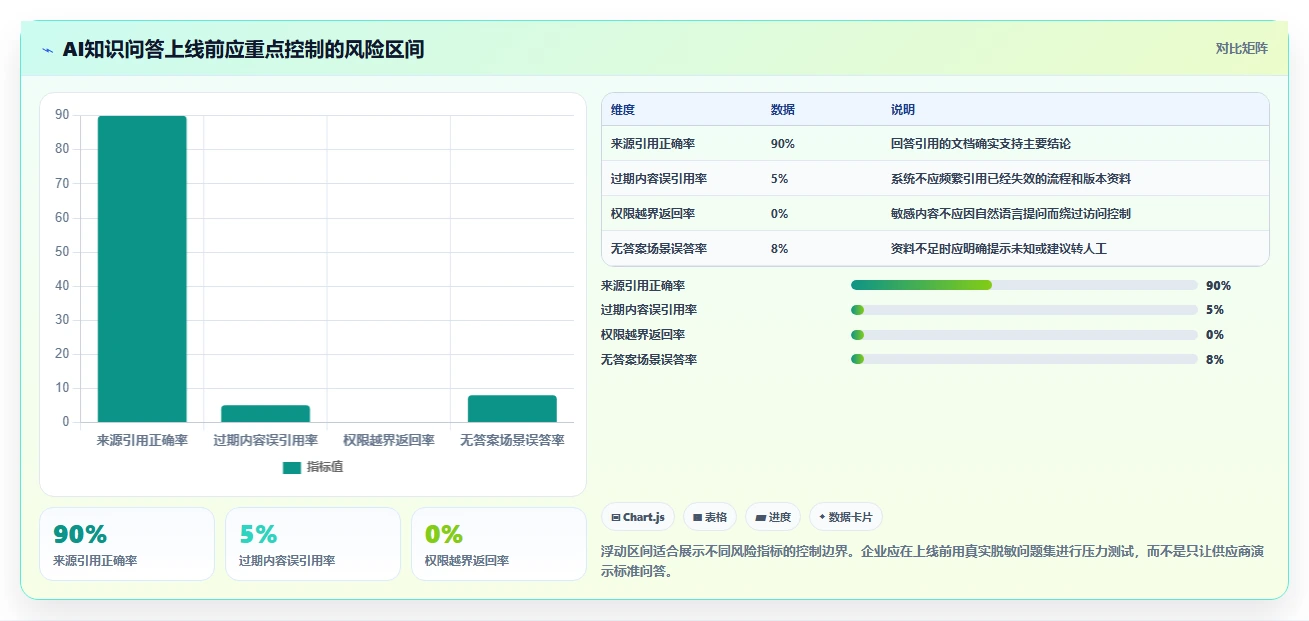Screen dimensions: 1309x621
Task: Select the 数据卡片 tag chip
Action: (846, 517)
